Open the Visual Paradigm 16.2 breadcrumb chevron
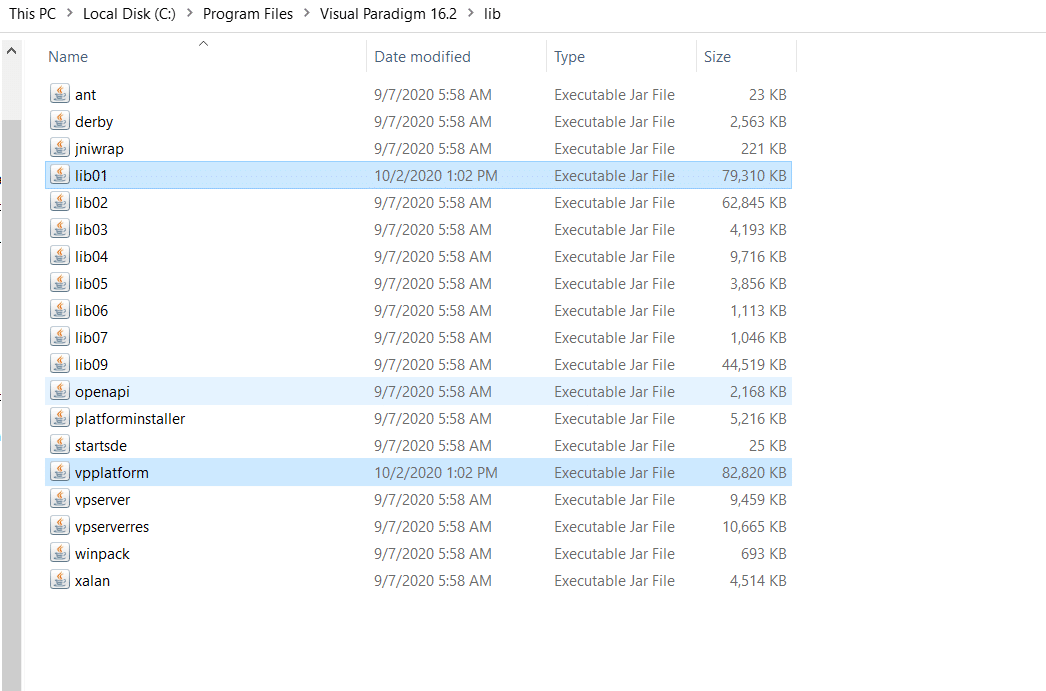Image resolution: width=1046 pixels, height=691 pixels. point(471,13)
